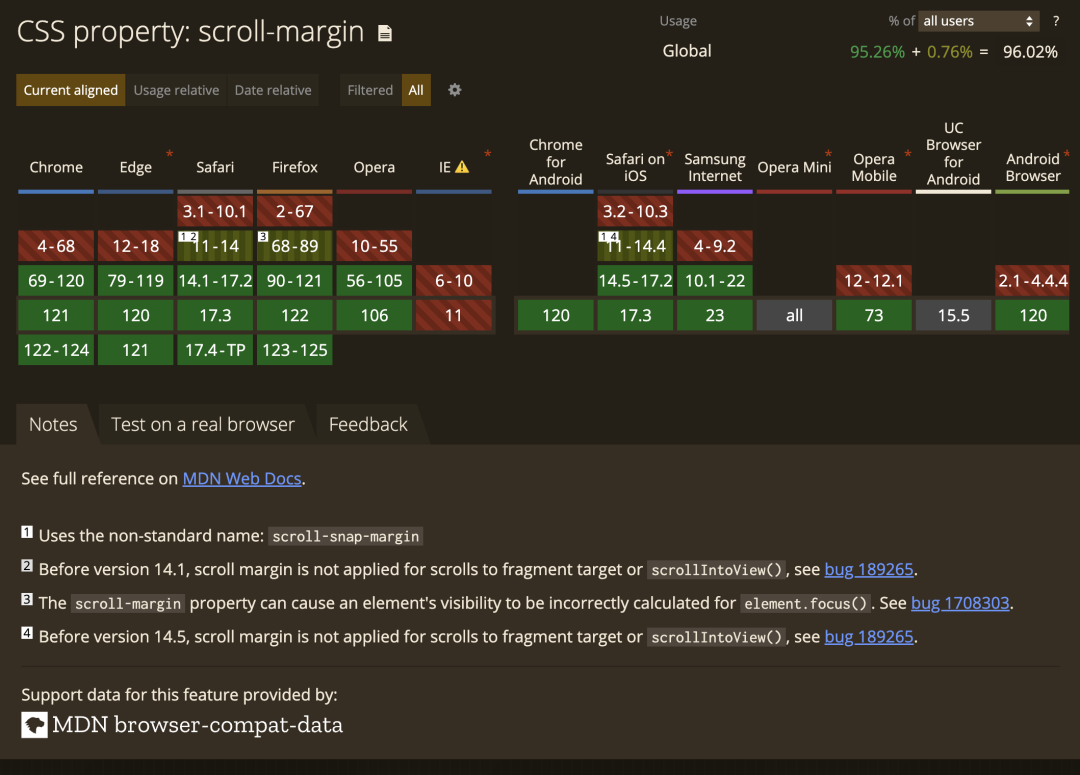The height and width of the screenshot is (775, 1080).
Task: Click Safari on iOS 11-14.4 cell
Action: (x=635, y=246)
